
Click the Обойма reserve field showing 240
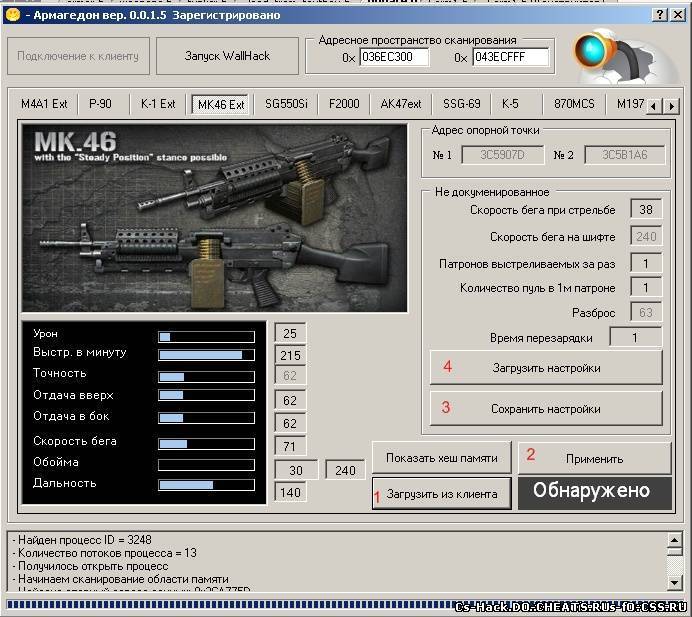click(x=345, y=470)
